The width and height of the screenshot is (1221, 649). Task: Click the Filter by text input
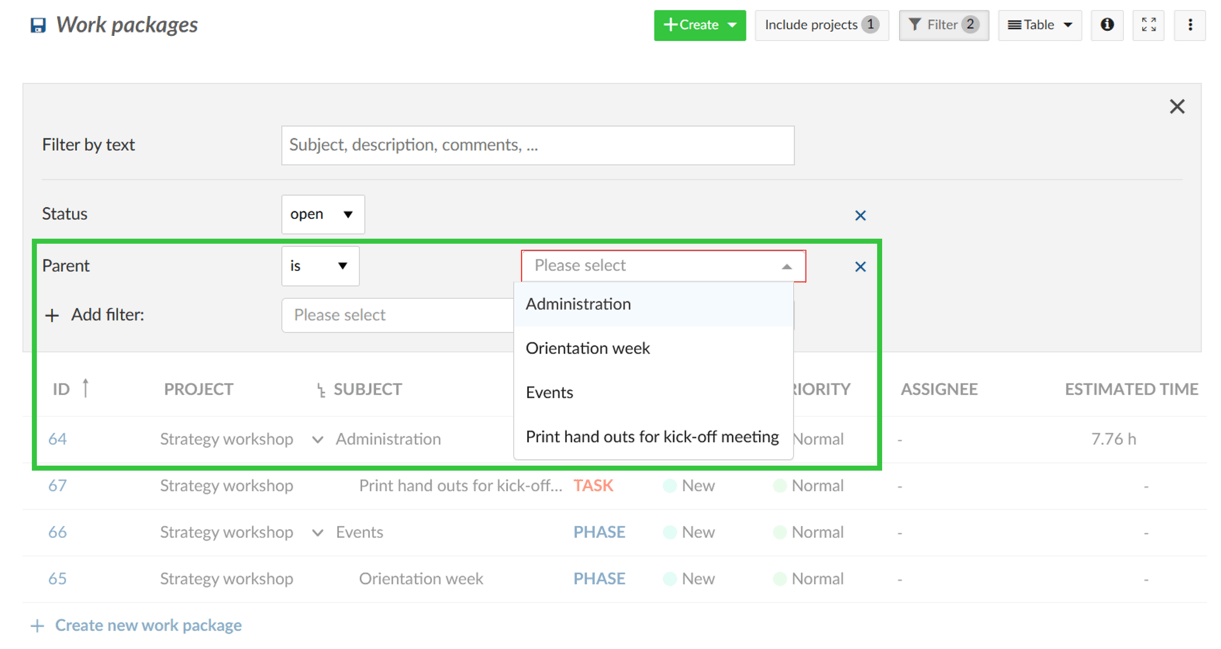pyautogui.click(x=537, y=145)
